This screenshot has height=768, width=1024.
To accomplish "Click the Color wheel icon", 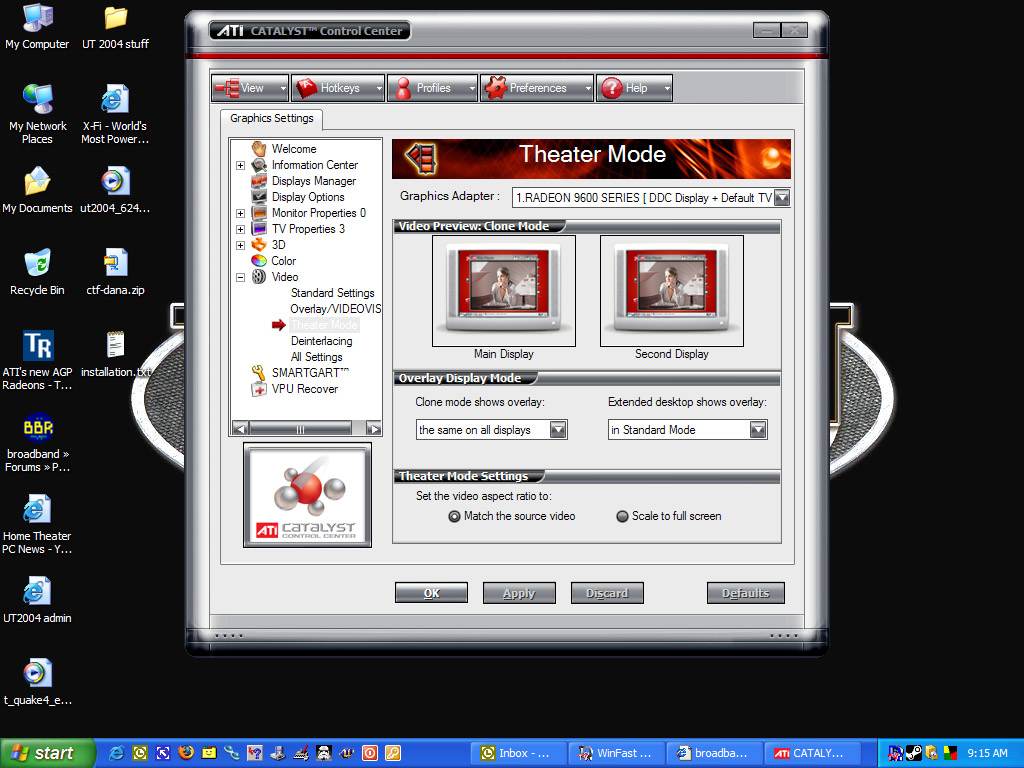I will [259, 261].
